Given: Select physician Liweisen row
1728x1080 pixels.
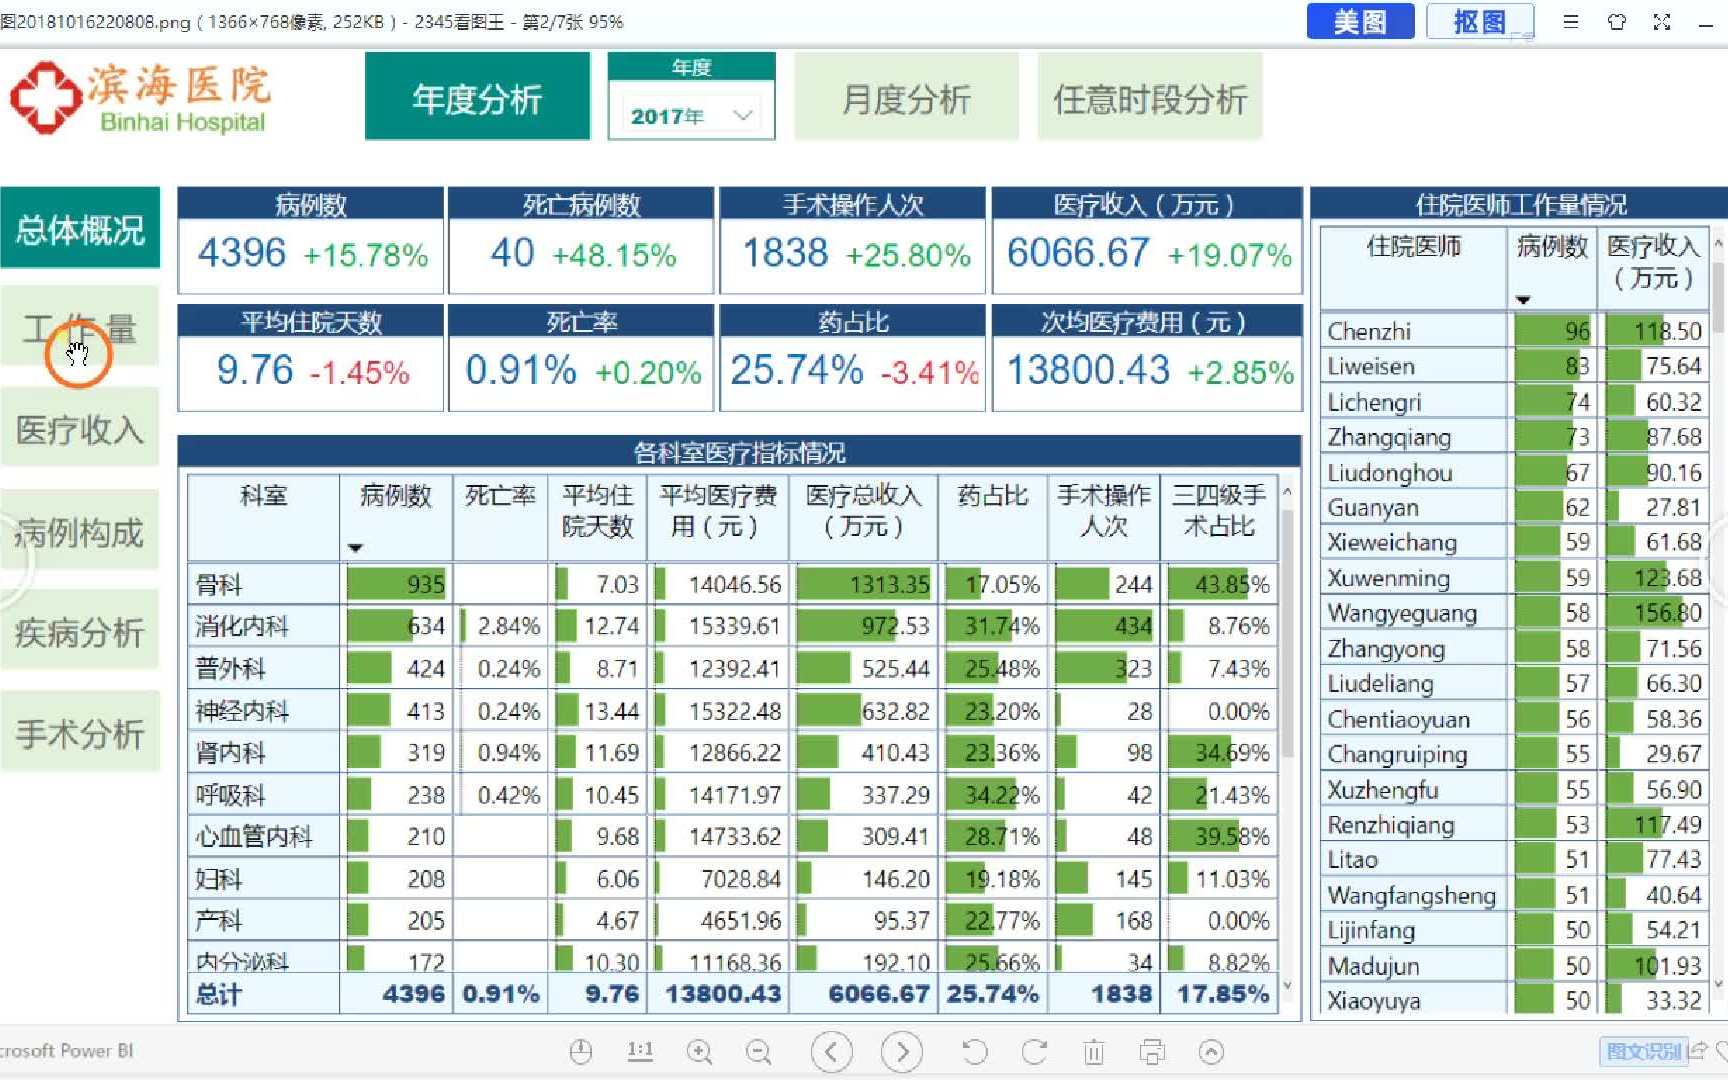Looking at the screenshot, I should pos(1513,366).
